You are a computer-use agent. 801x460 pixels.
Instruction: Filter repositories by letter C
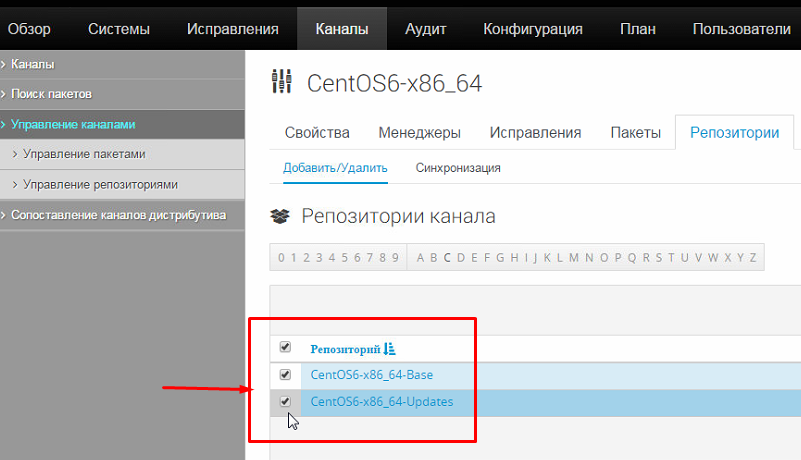click(x=447, y=258)
